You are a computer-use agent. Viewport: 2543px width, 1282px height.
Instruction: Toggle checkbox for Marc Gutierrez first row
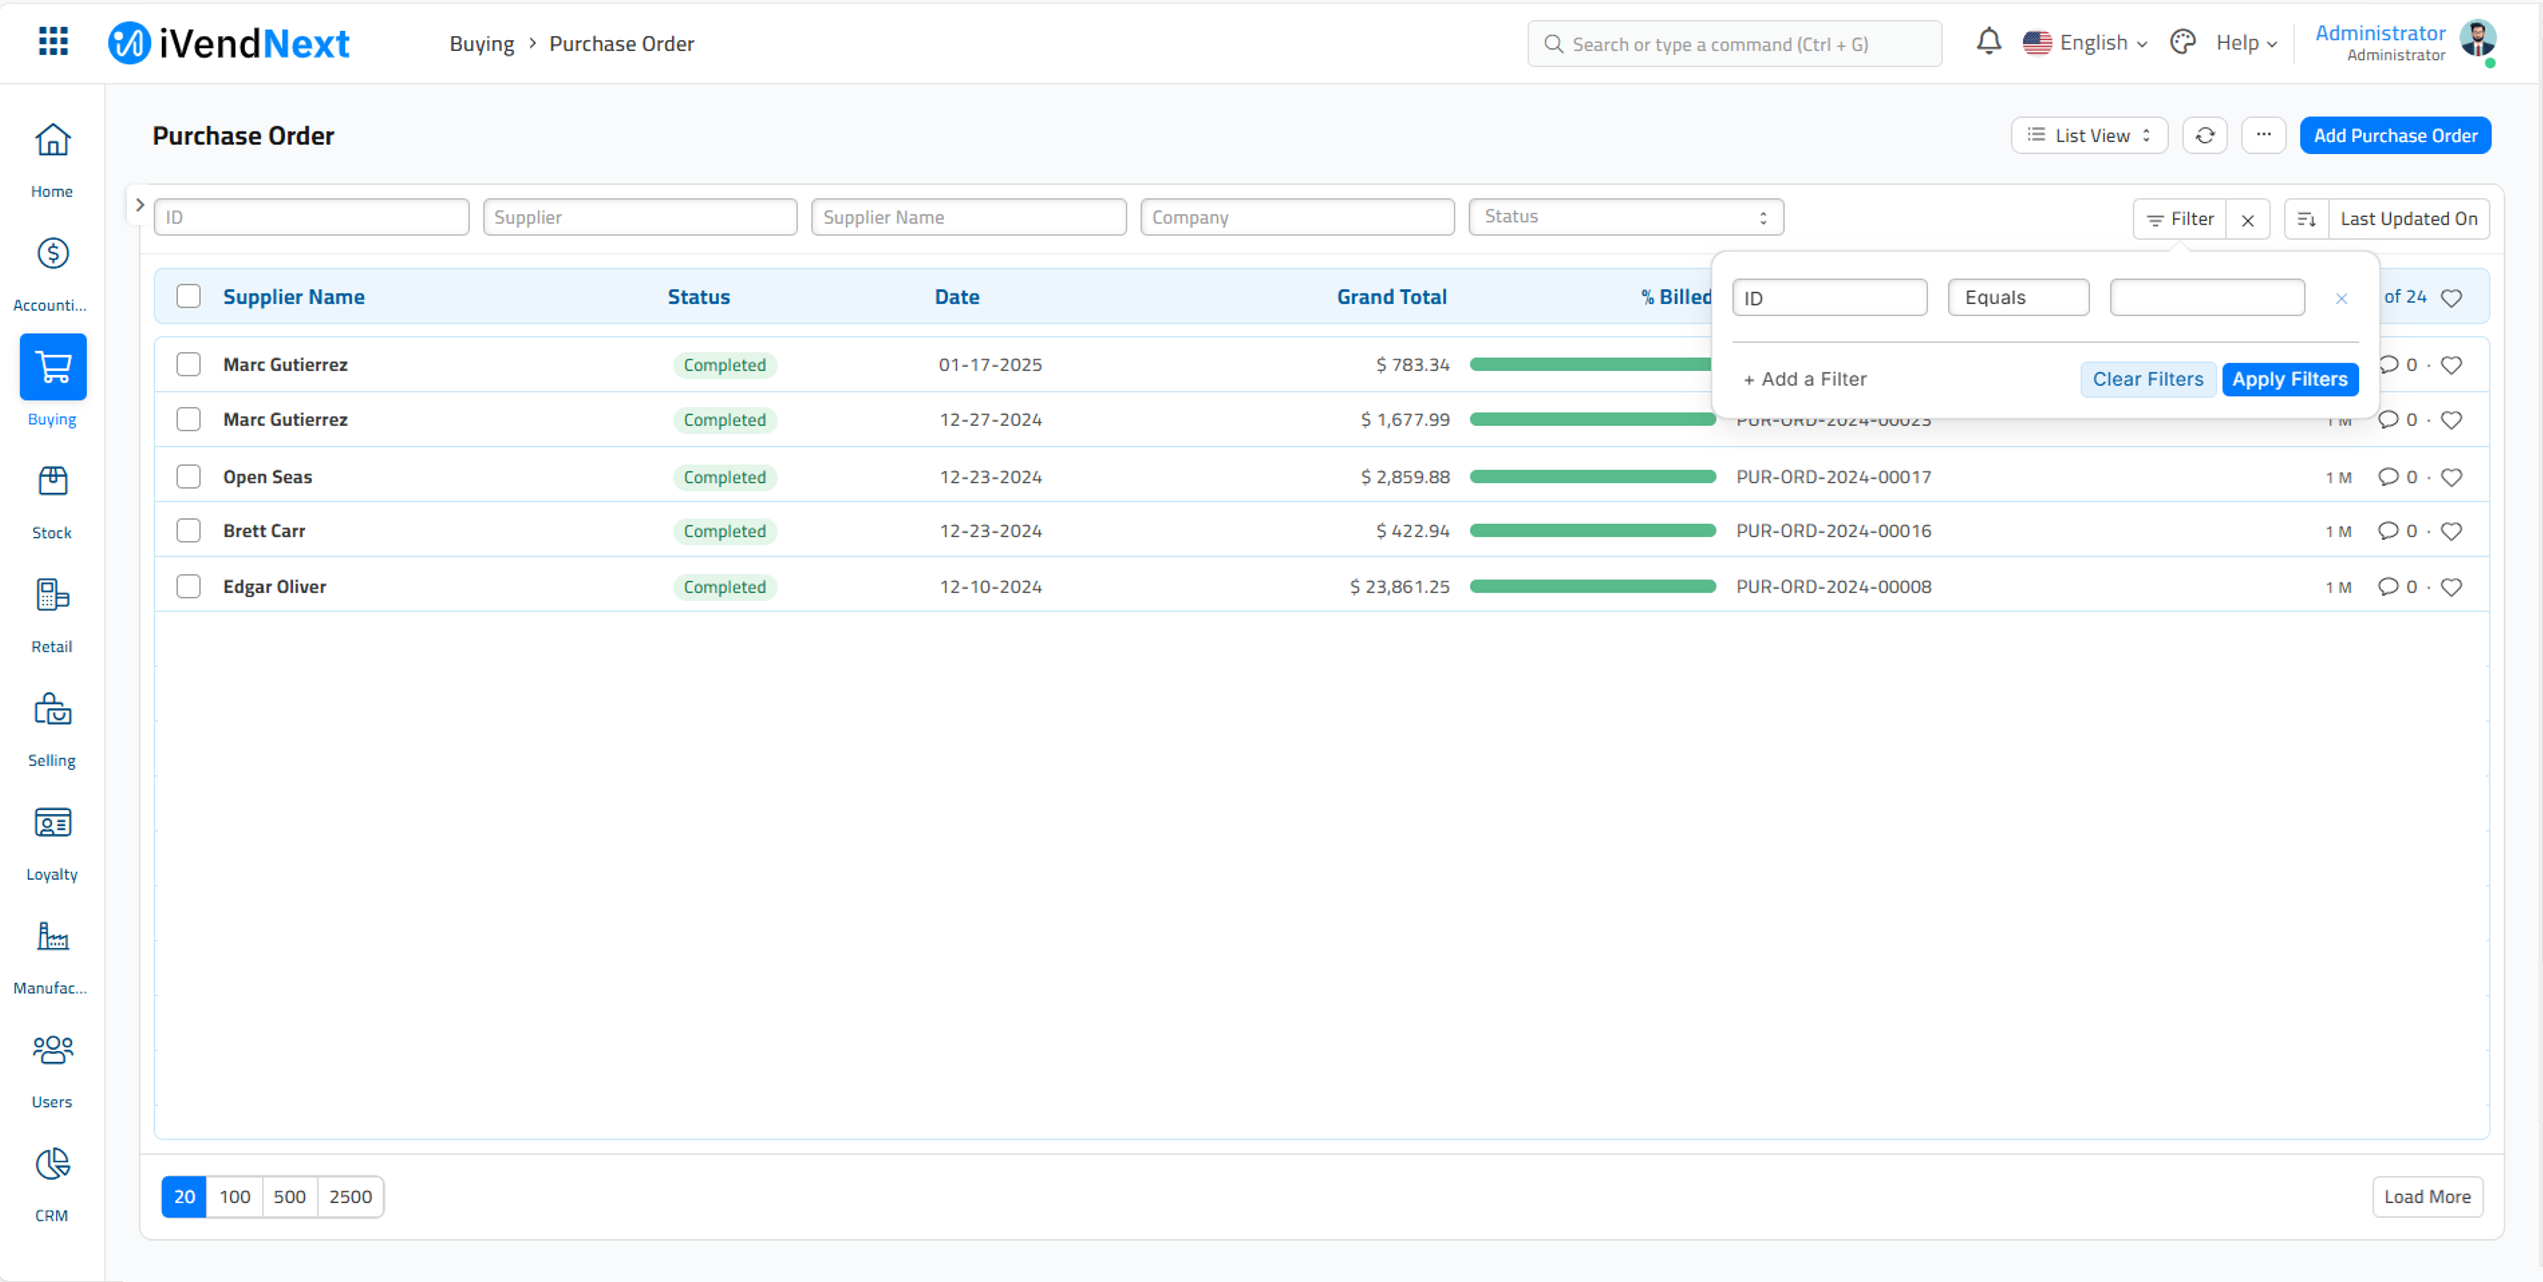pyautogui.click(x=190, y=363)
